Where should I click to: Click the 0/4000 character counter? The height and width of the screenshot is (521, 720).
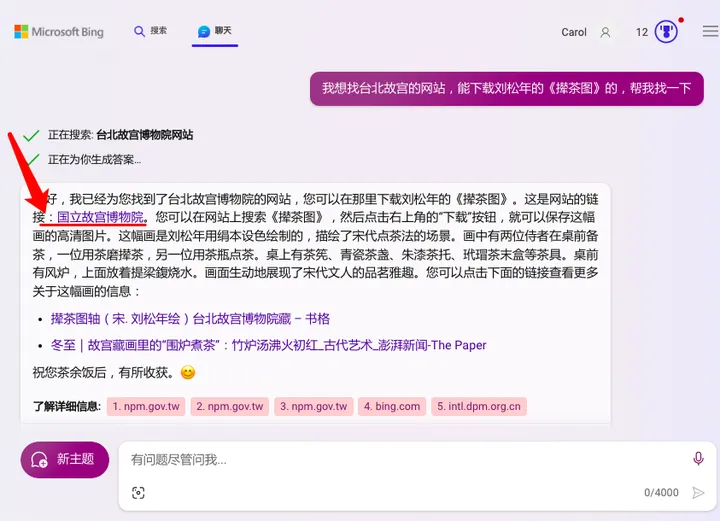point(661,493)
